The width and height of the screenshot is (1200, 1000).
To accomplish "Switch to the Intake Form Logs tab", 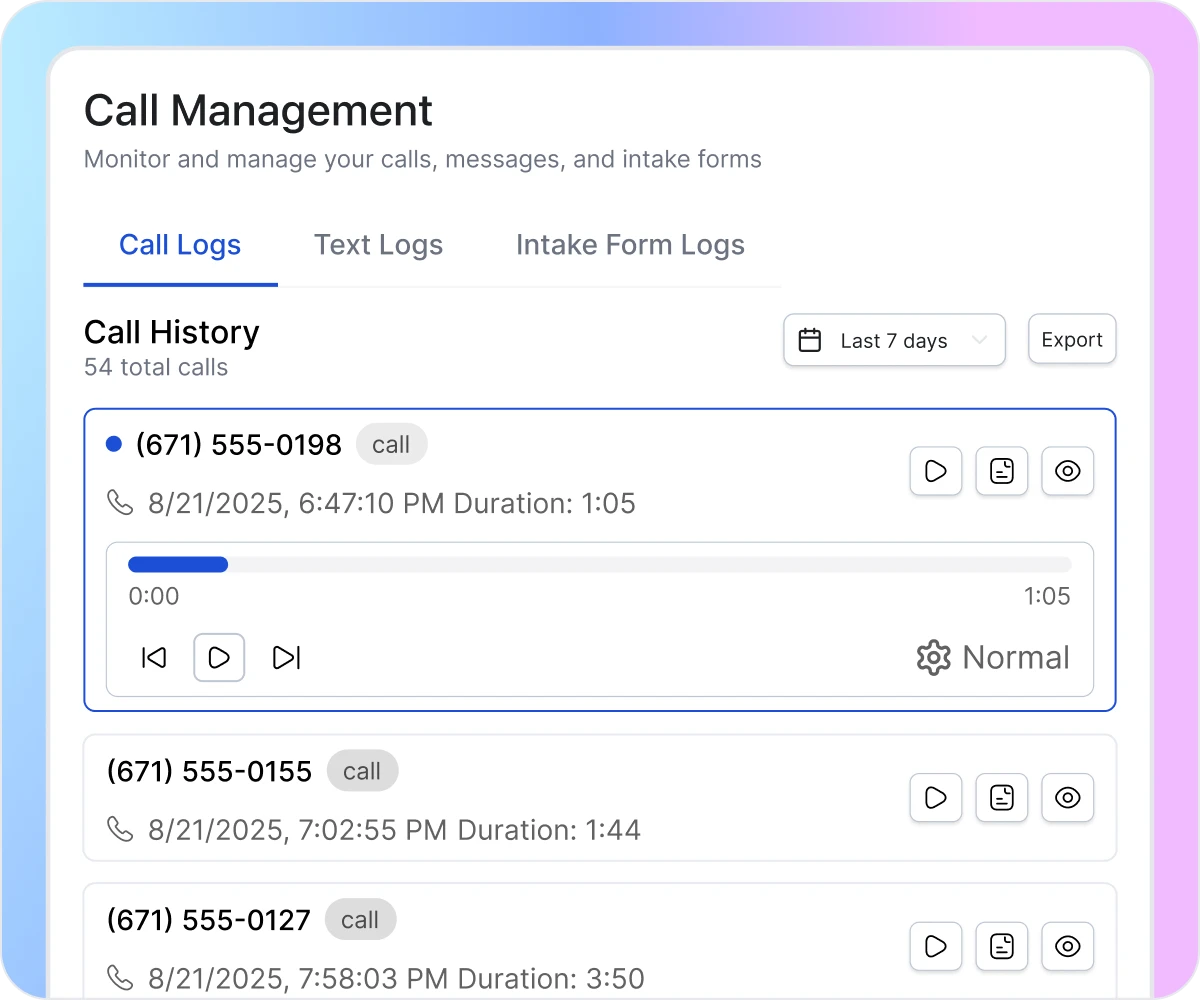I will point(630,245).
